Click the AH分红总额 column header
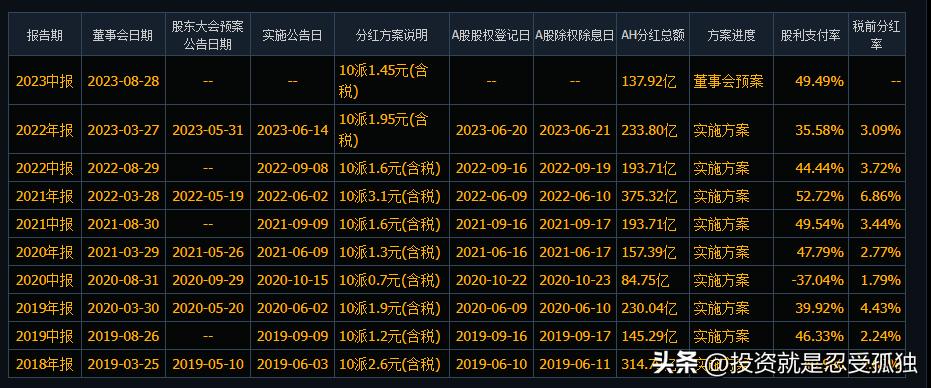Image resolution: width=931 pixels, height=388 pixels. click(x=653, y=35)
